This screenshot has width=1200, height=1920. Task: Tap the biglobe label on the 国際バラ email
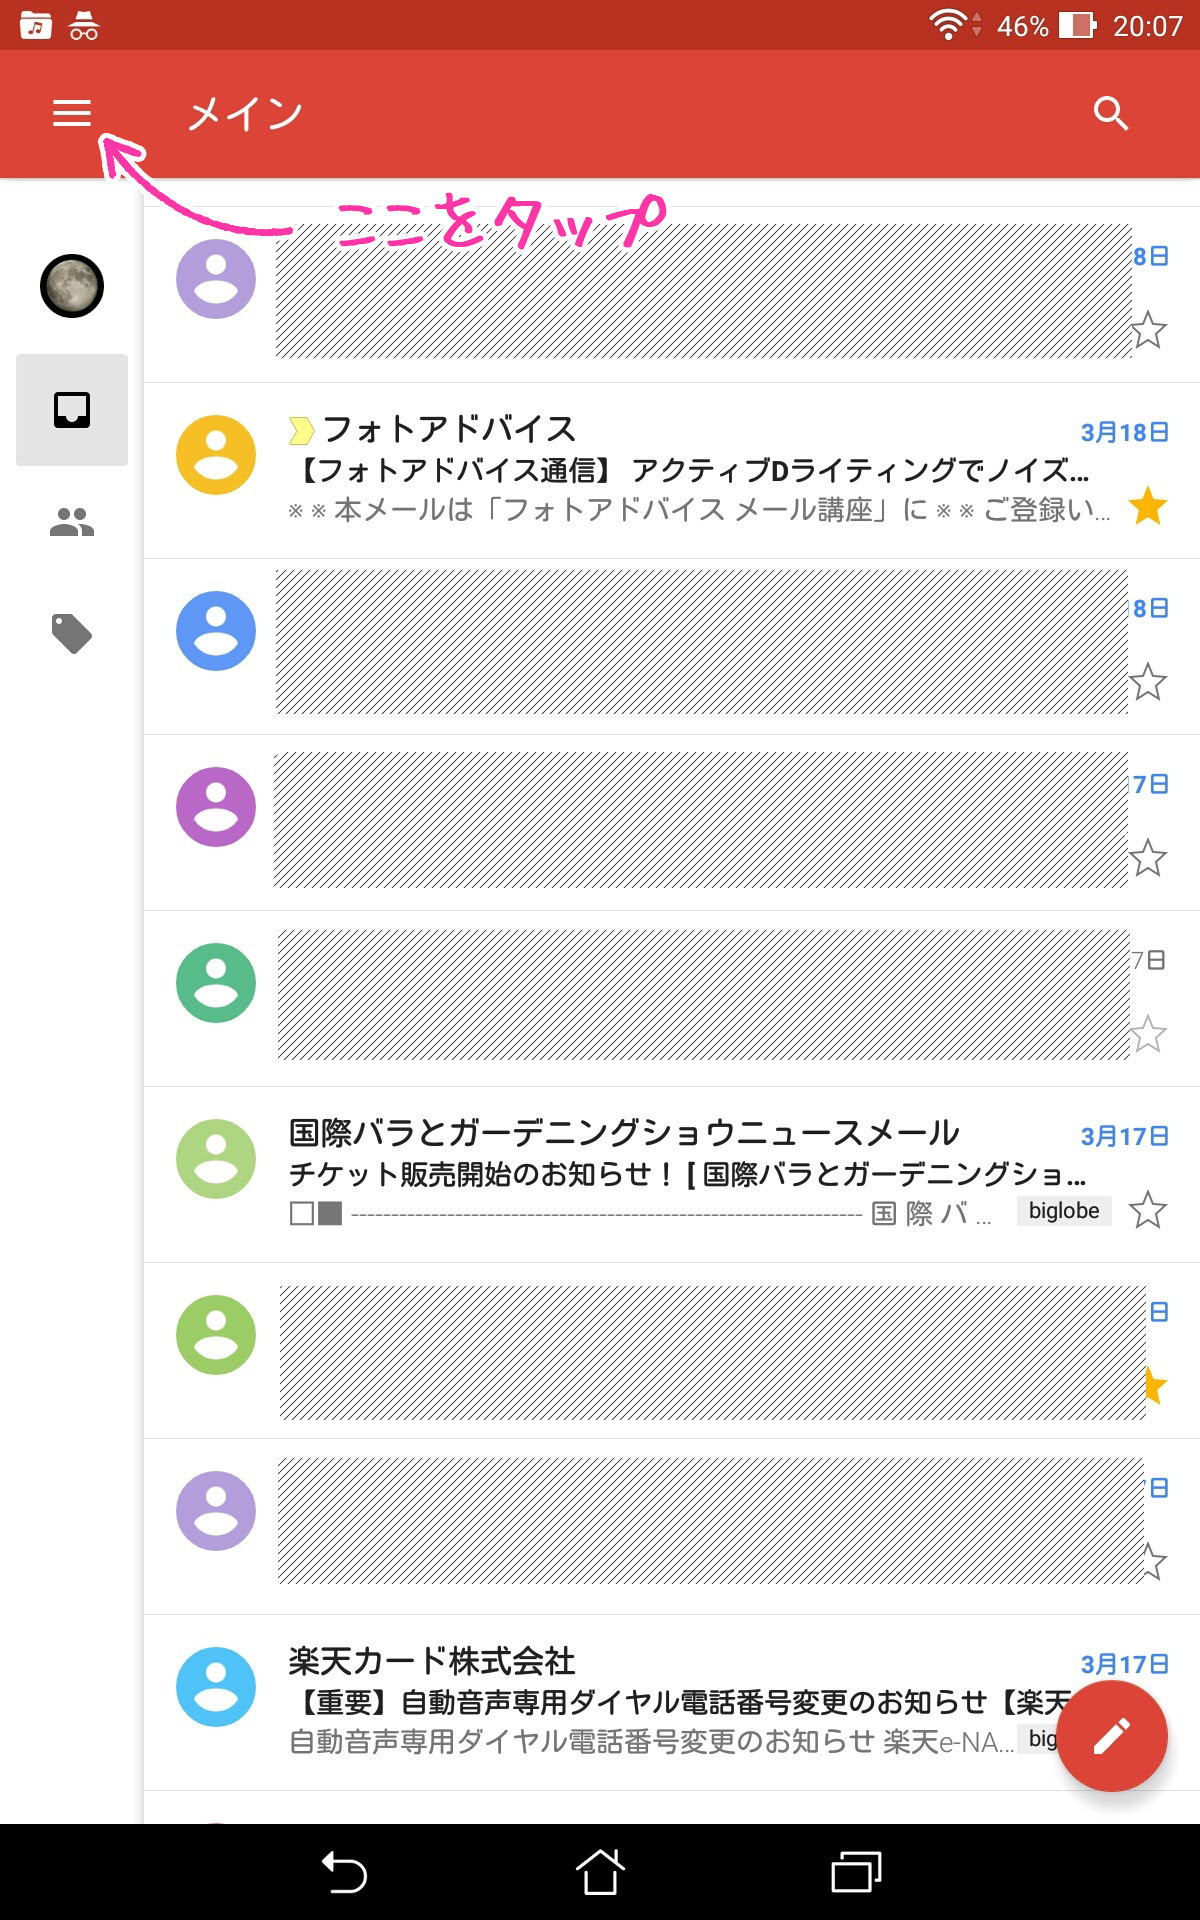coord(1063,1211)
